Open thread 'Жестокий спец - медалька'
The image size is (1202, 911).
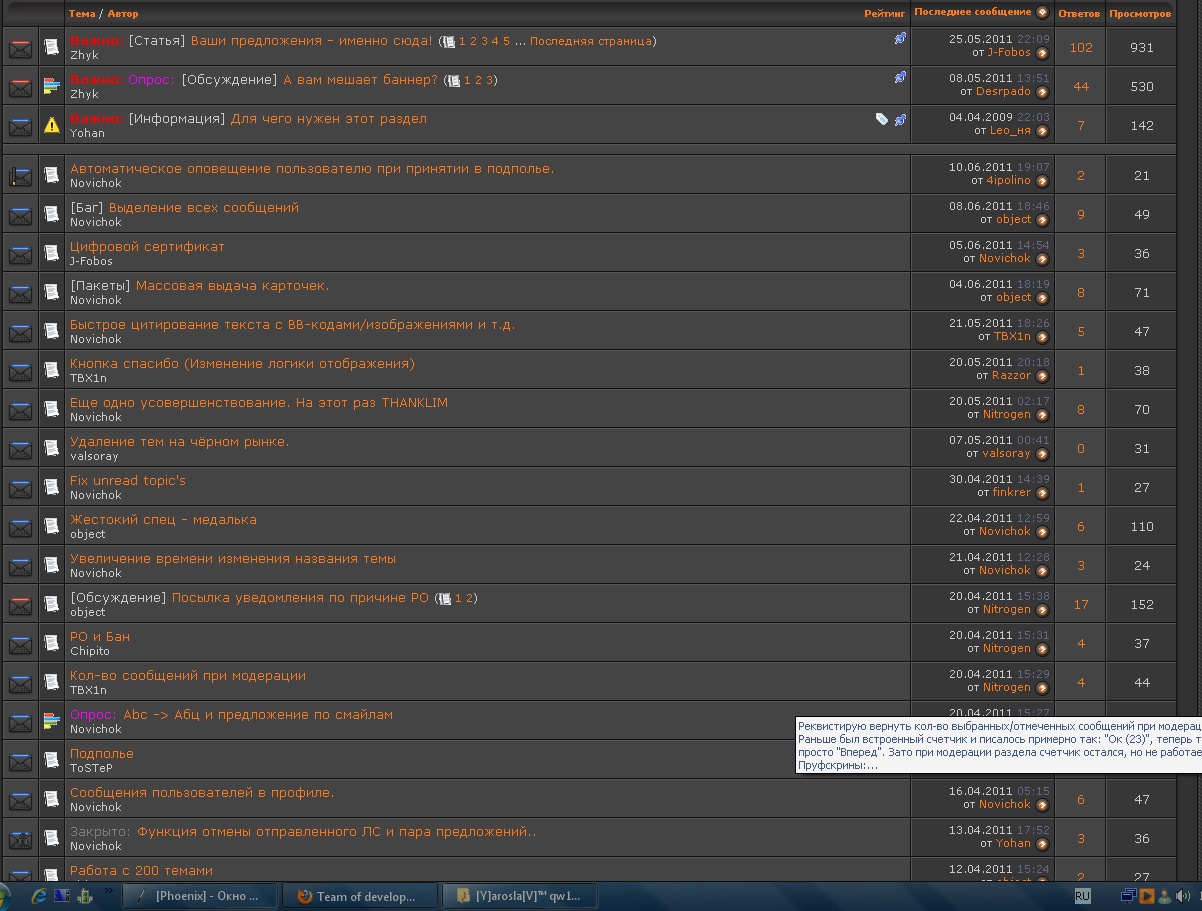pyautogui.click(x=163, y=519)
